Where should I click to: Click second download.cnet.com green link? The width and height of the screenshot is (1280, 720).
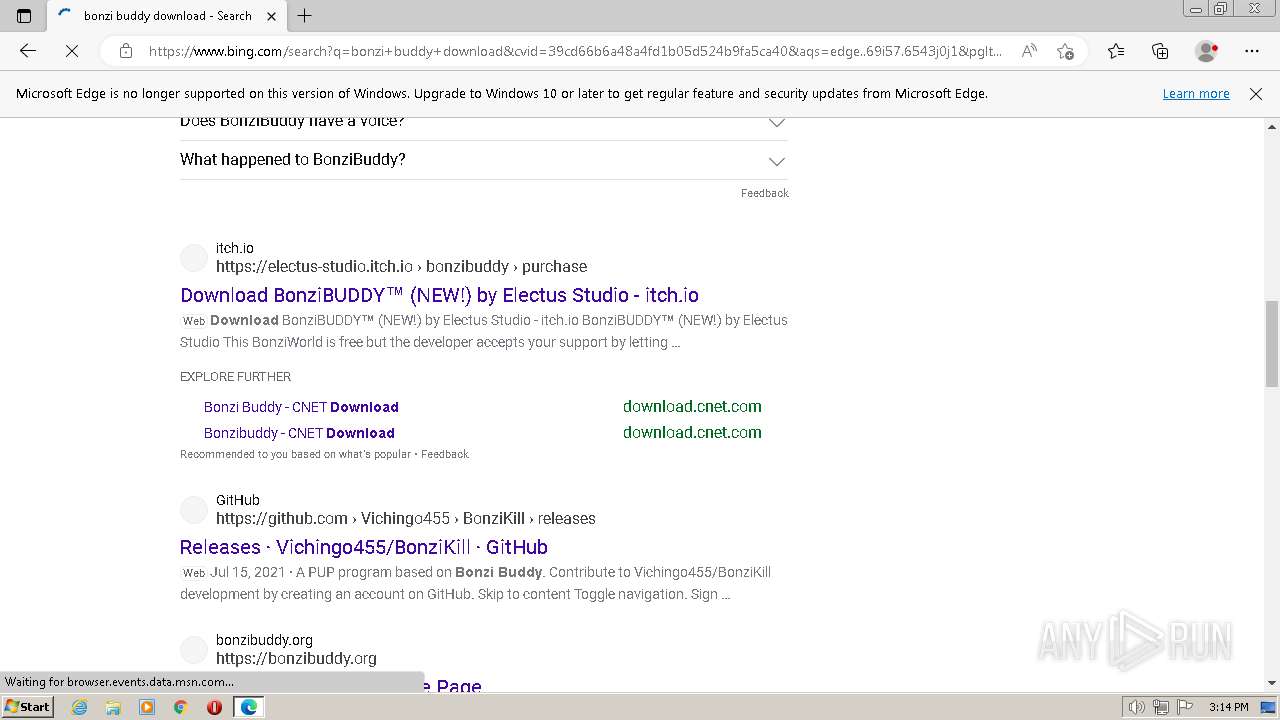point(692,433)
